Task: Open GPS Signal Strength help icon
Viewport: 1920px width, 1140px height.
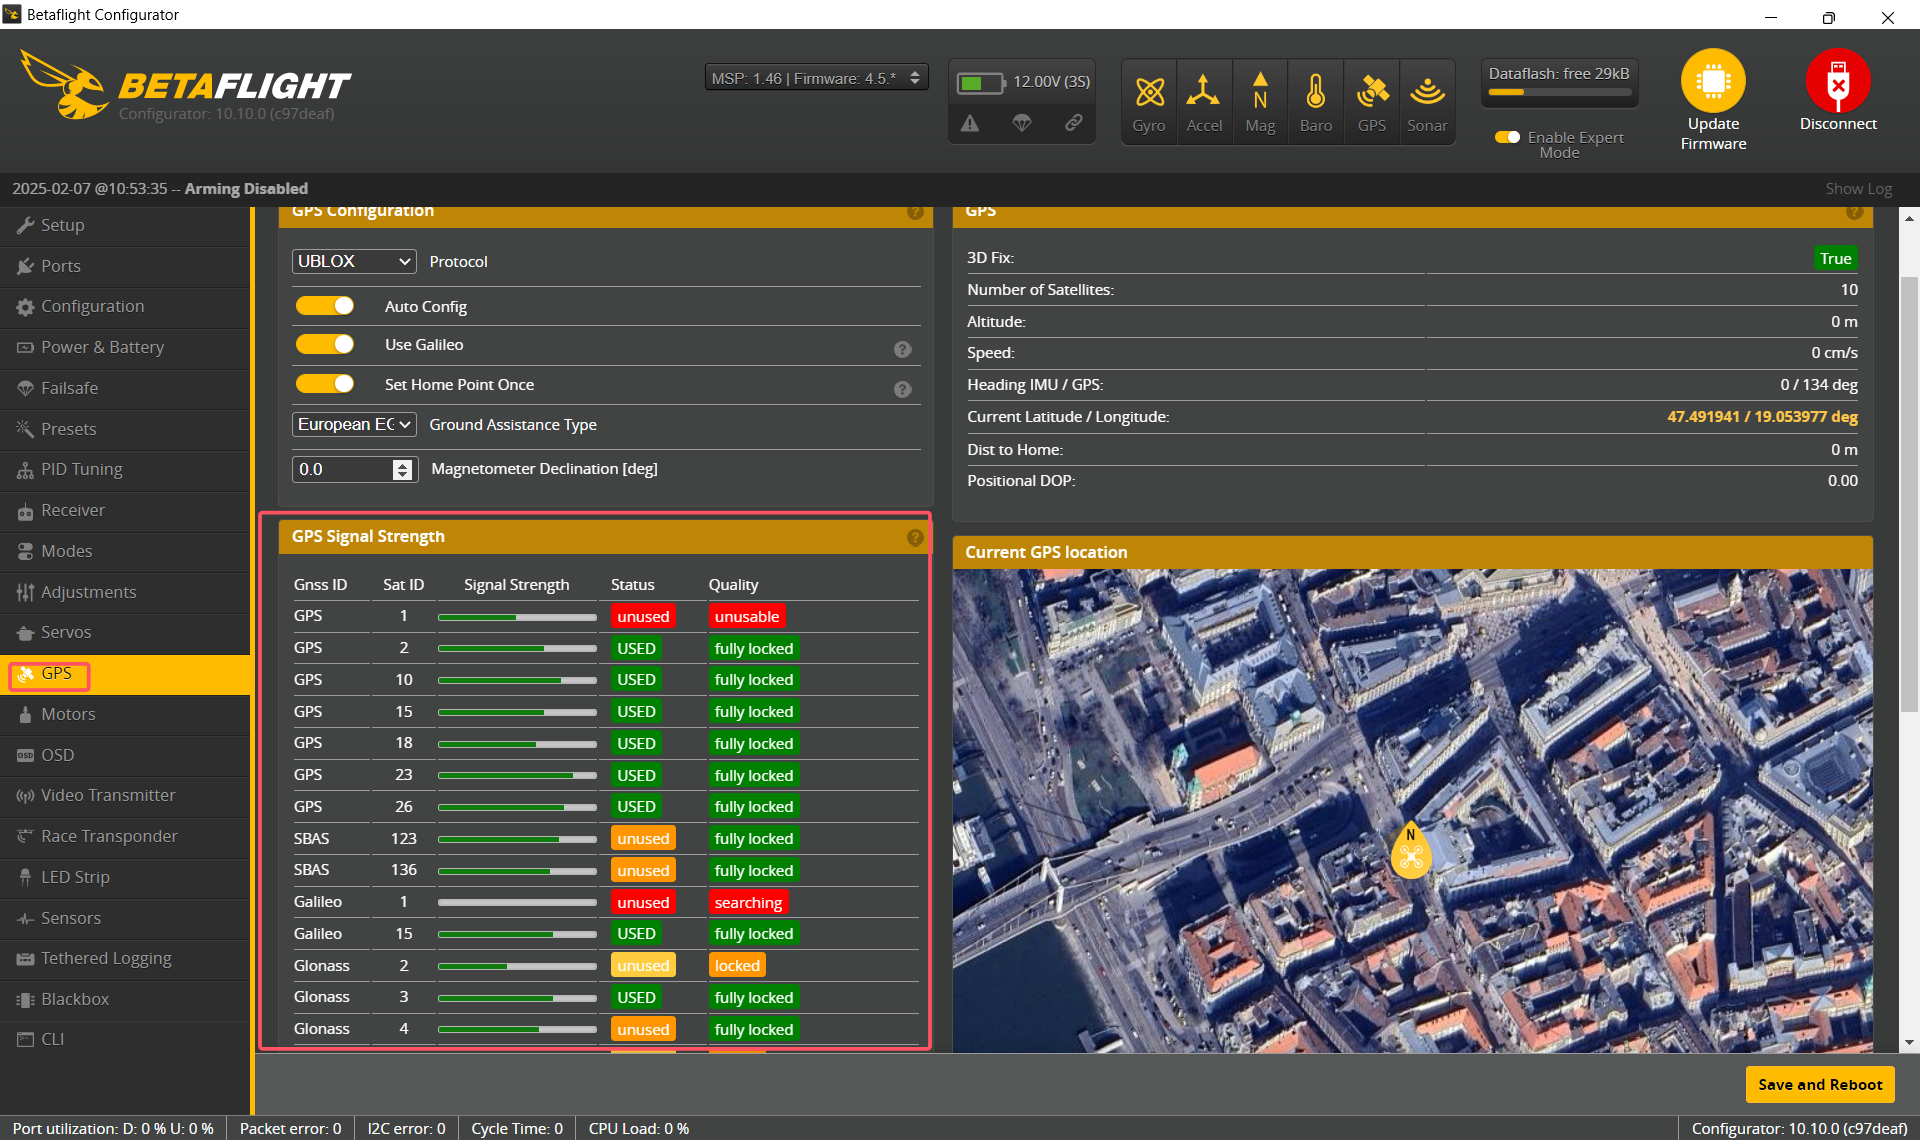Action: 915,538
